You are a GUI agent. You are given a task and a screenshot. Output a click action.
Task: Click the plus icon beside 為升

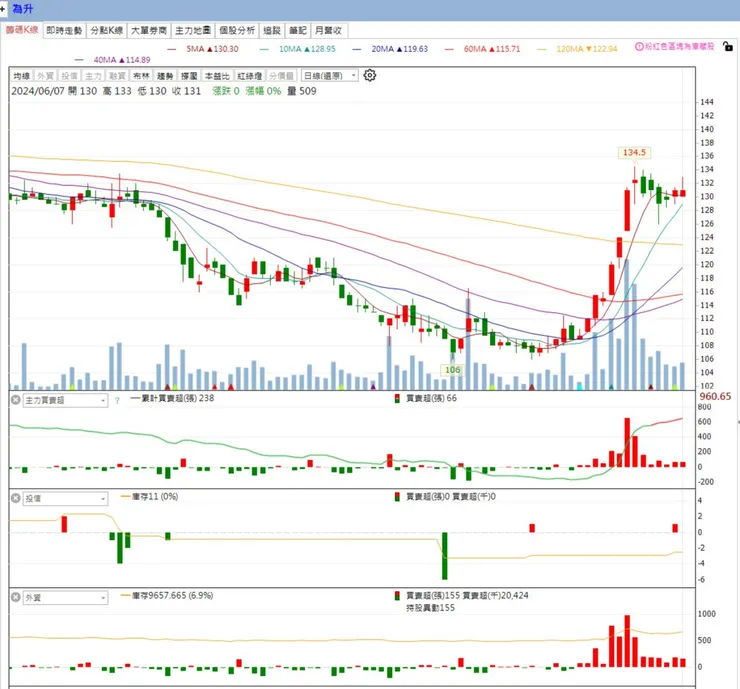click(3, 9)
